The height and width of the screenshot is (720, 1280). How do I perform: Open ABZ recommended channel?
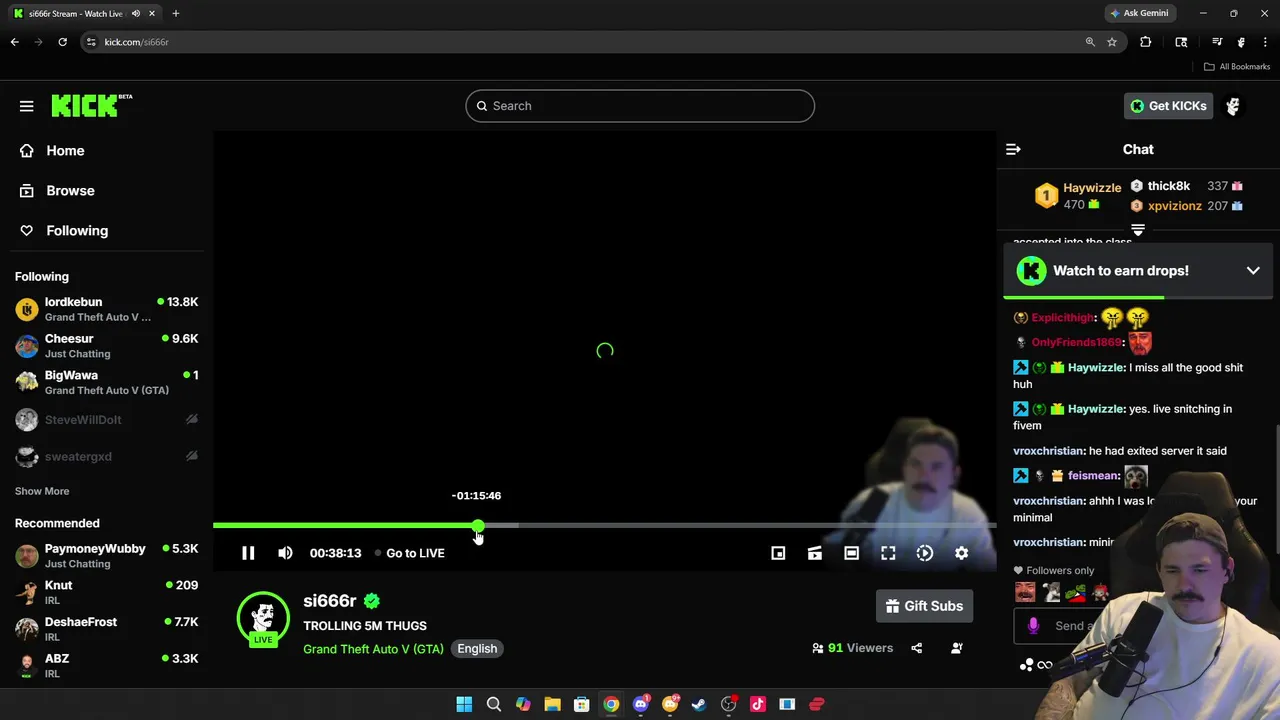tap(106, 666)
